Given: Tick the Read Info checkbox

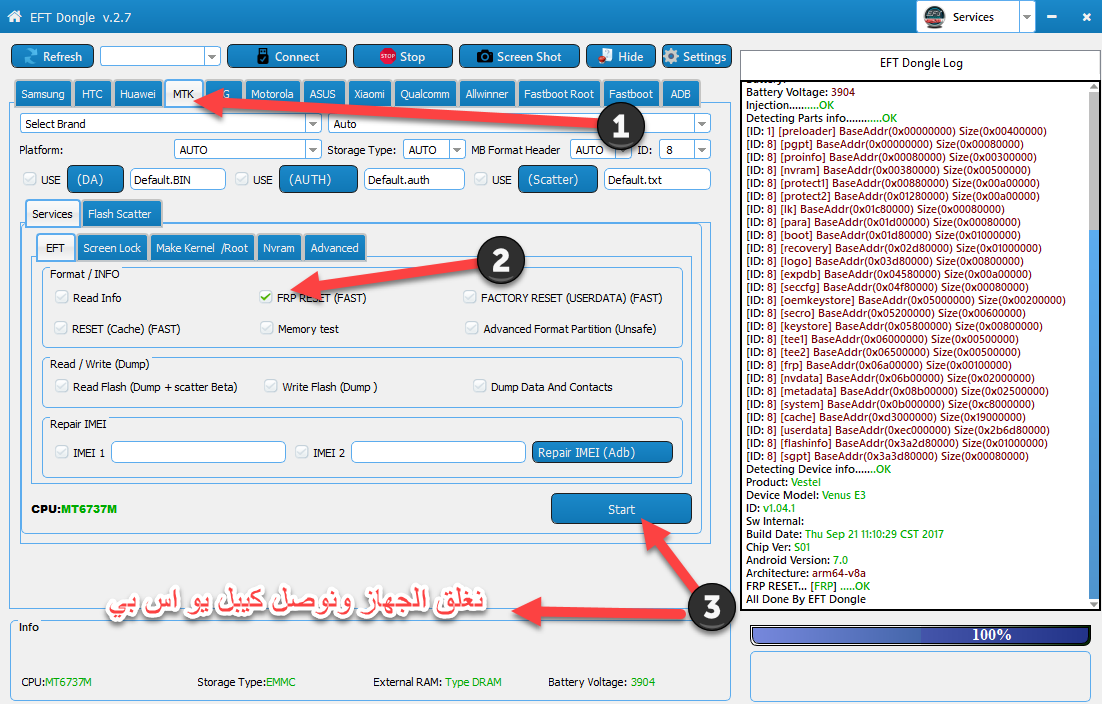Looking at the screenshot, I should (62, 297).
